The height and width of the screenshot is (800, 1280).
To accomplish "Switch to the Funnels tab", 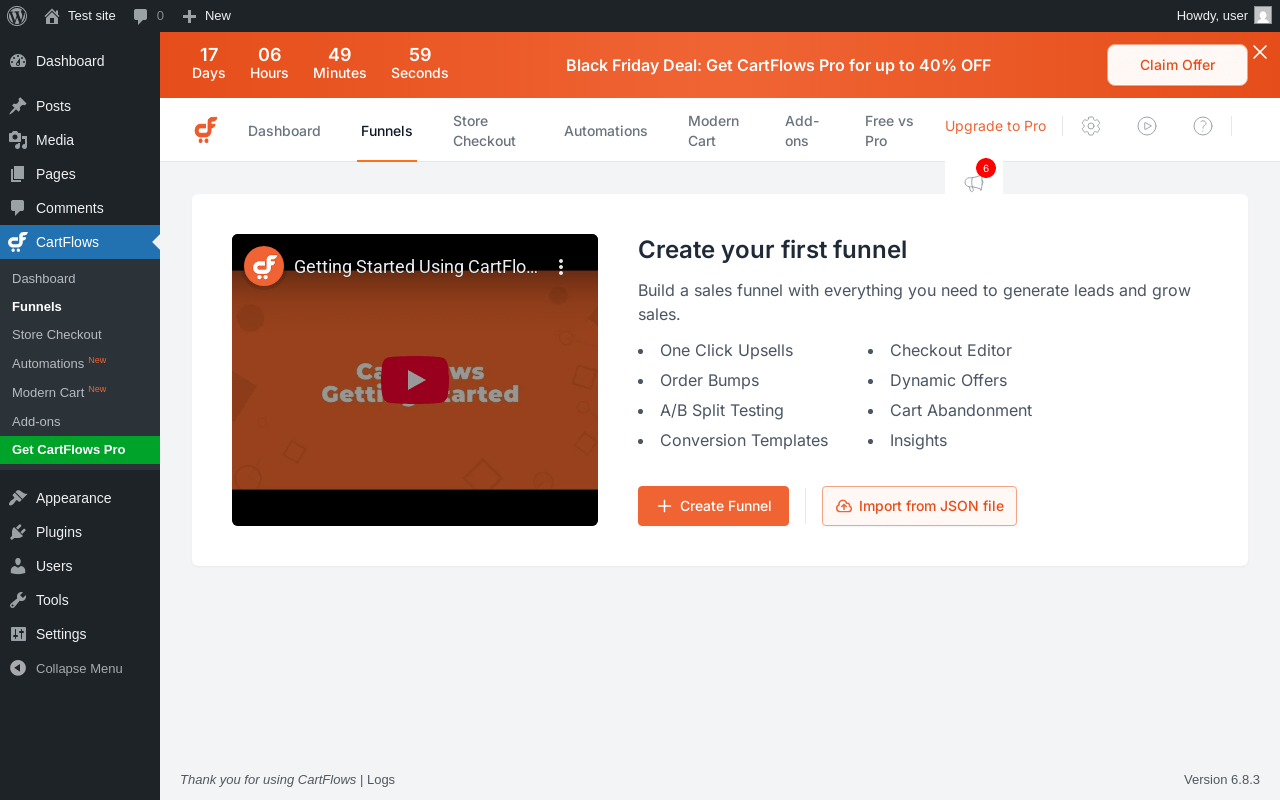I will point(387,131).
